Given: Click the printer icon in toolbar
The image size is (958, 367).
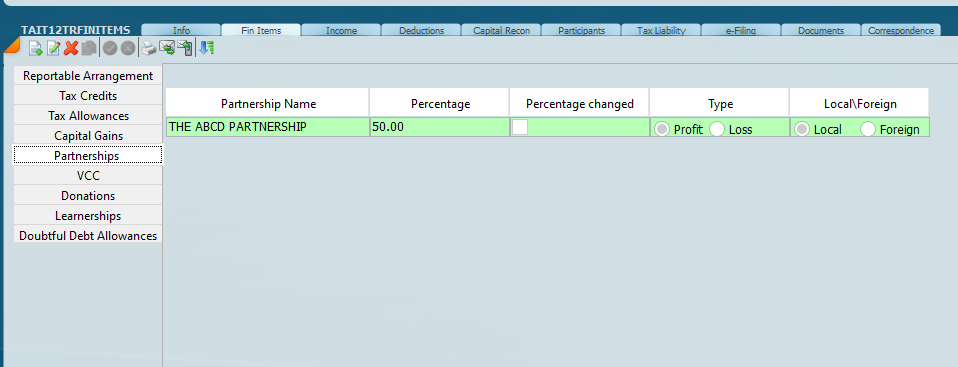Looking at the screenshot, I should coord(148,48).
